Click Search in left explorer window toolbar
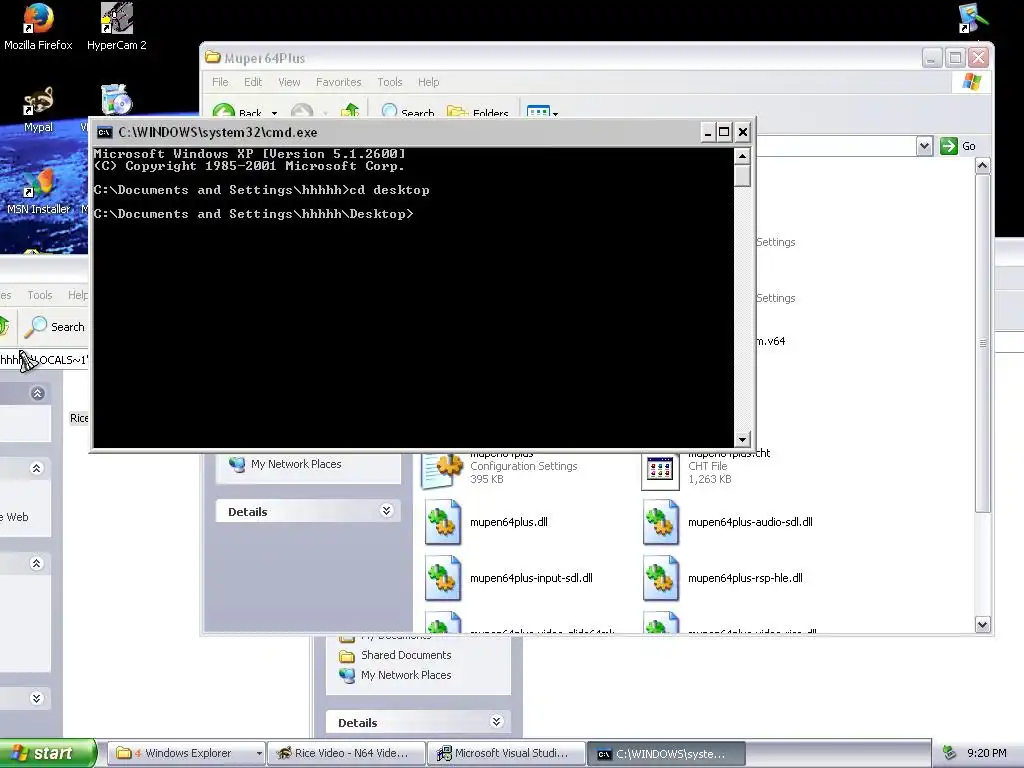 coord(54,327)
